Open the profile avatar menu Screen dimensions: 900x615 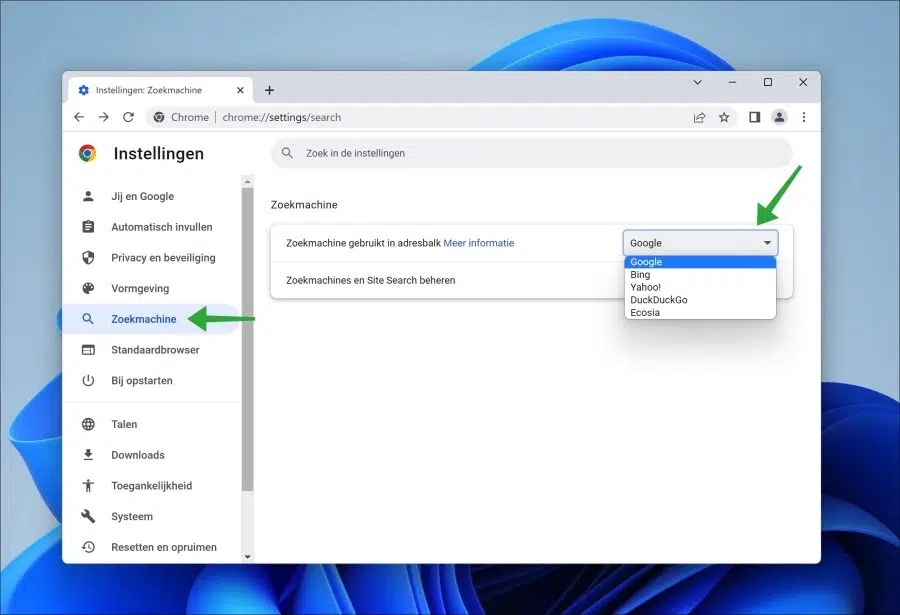(779, 117)
